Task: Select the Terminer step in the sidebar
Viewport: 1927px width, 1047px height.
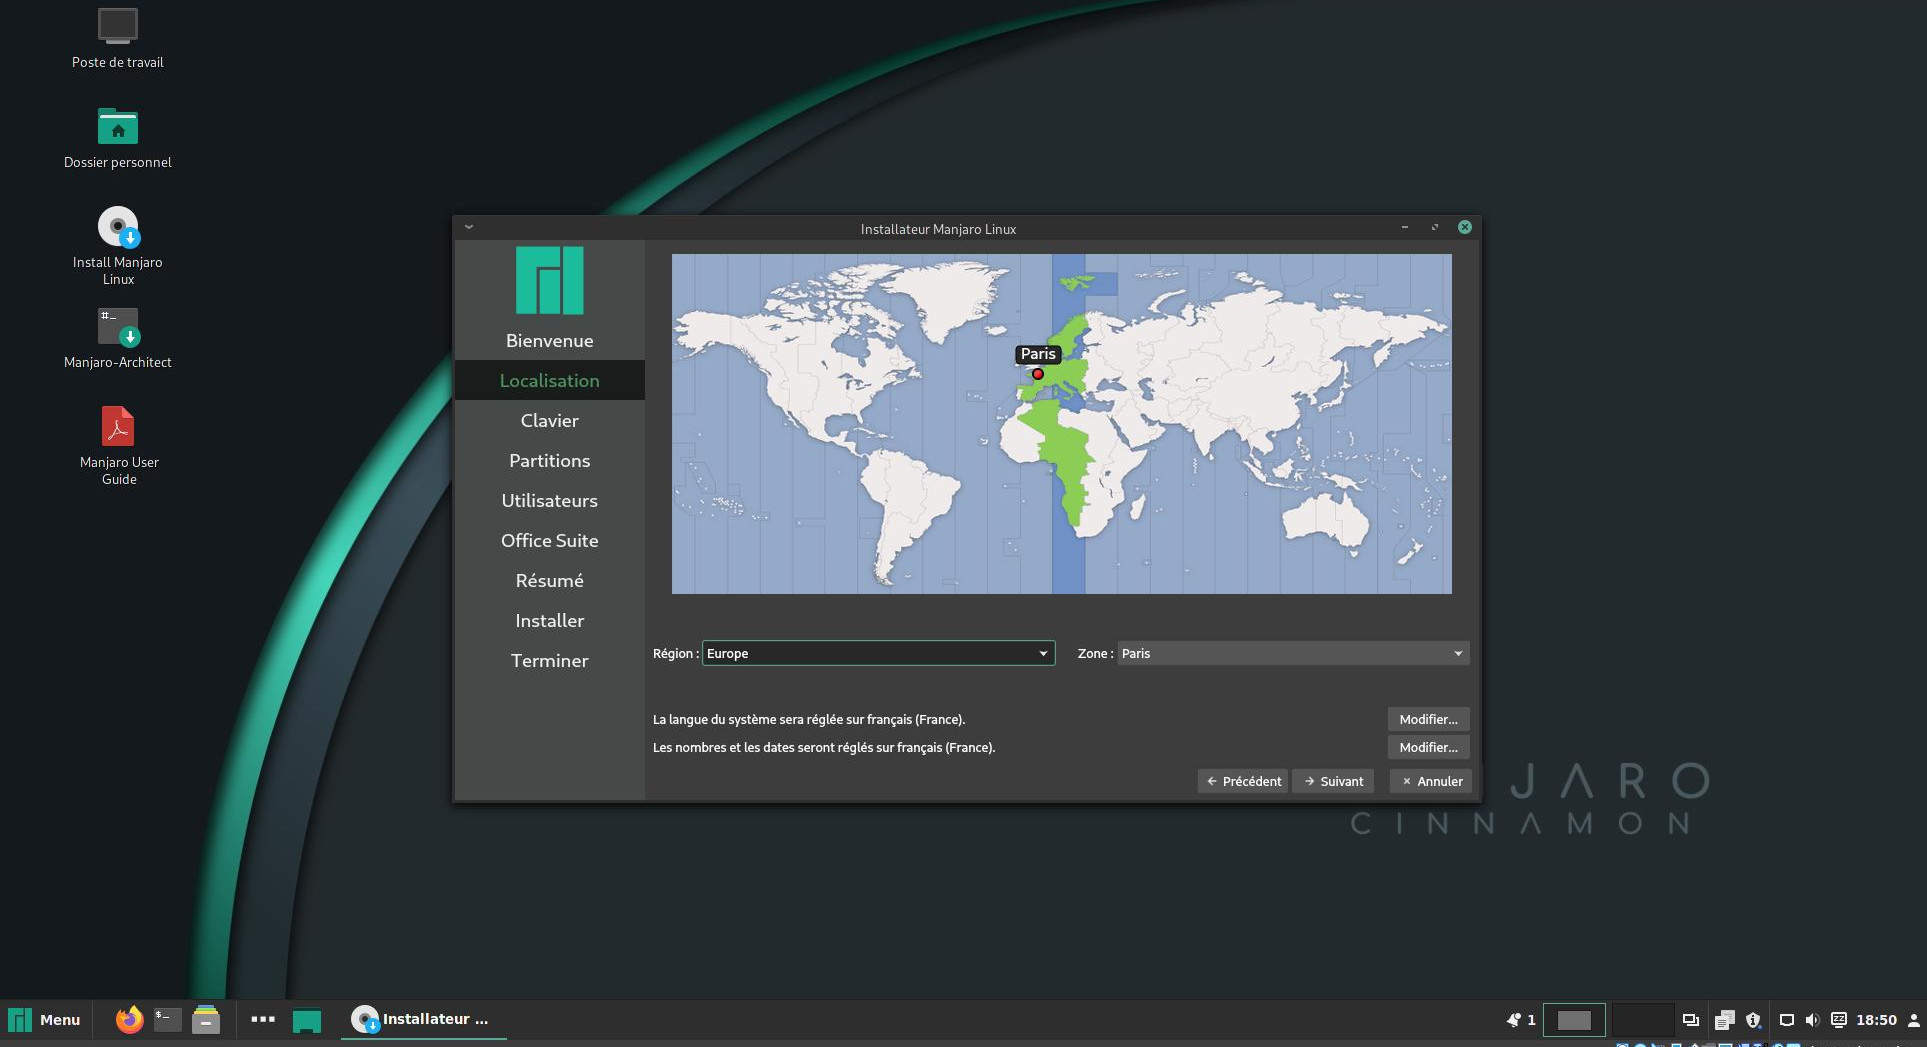Action: (x=549, y=661)
